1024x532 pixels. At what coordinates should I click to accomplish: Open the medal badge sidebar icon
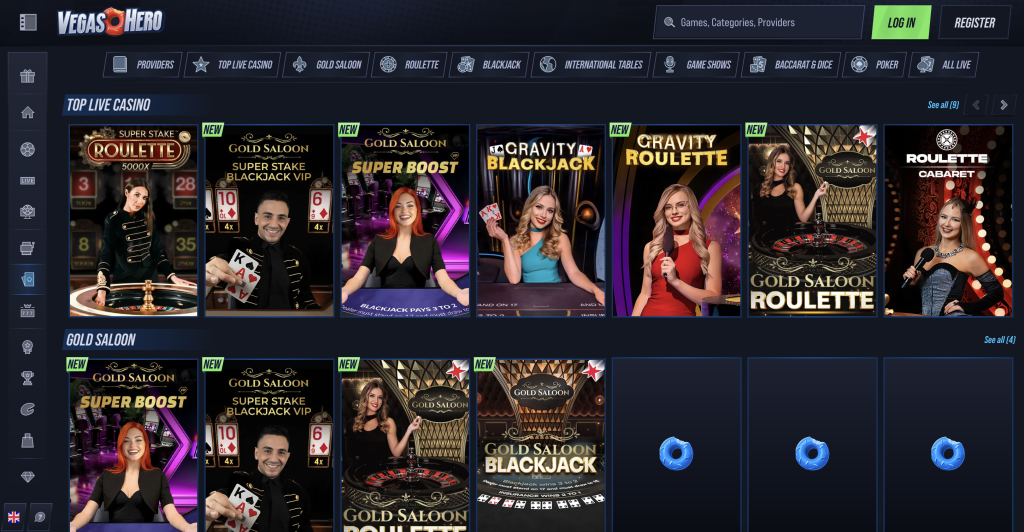[x=27, y=347]
